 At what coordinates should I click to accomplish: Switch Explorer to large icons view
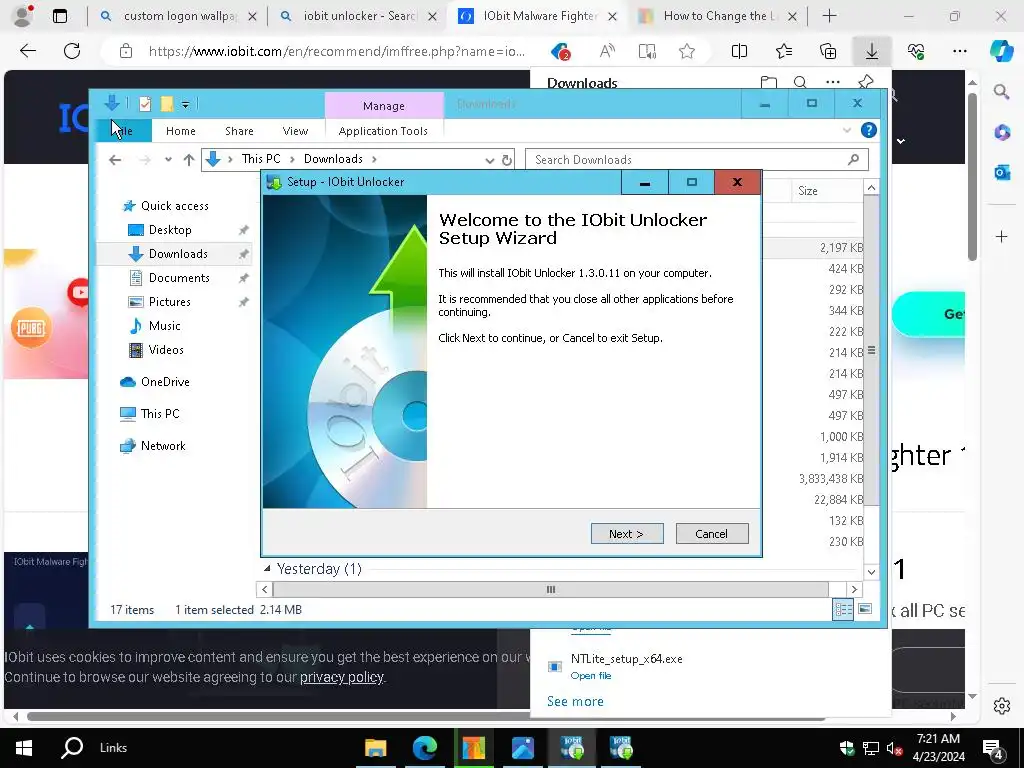pos(865,609)
